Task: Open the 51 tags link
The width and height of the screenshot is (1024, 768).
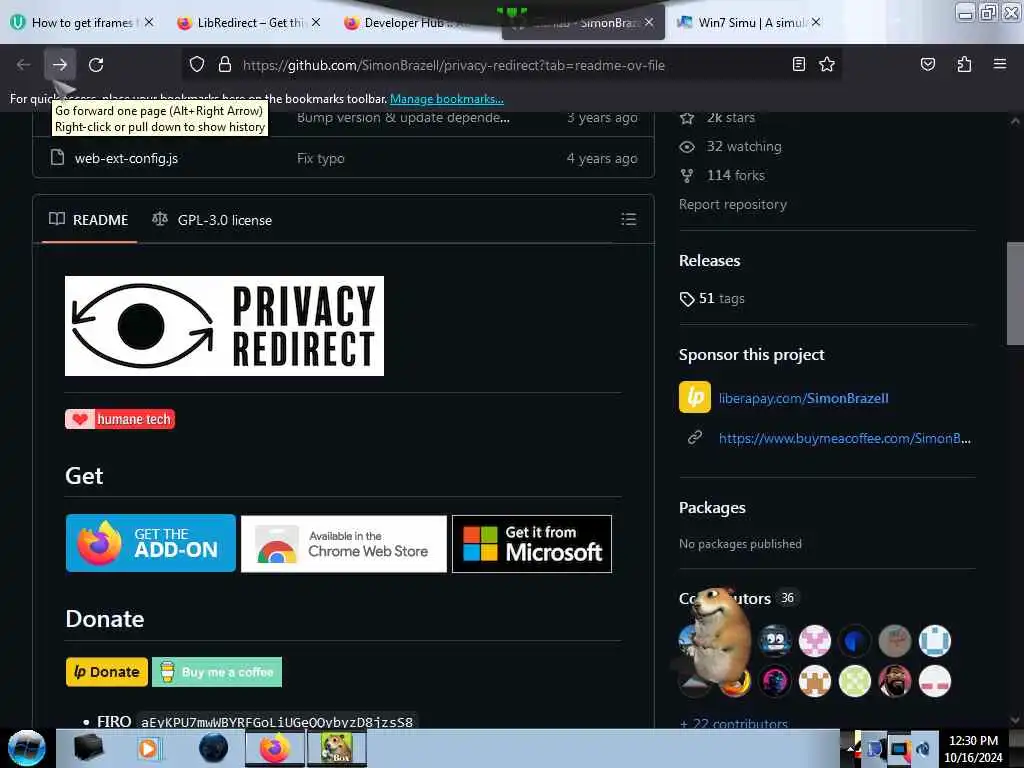Action: [x=712, y=298]
